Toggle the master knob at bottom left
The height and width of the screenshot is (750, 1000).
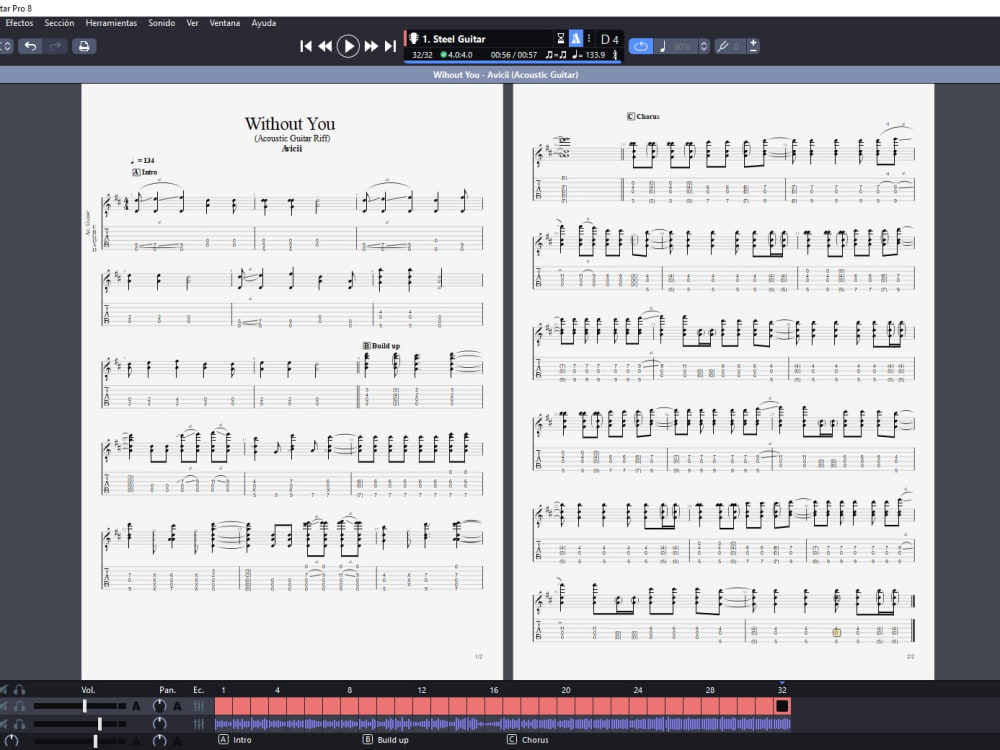11,740
